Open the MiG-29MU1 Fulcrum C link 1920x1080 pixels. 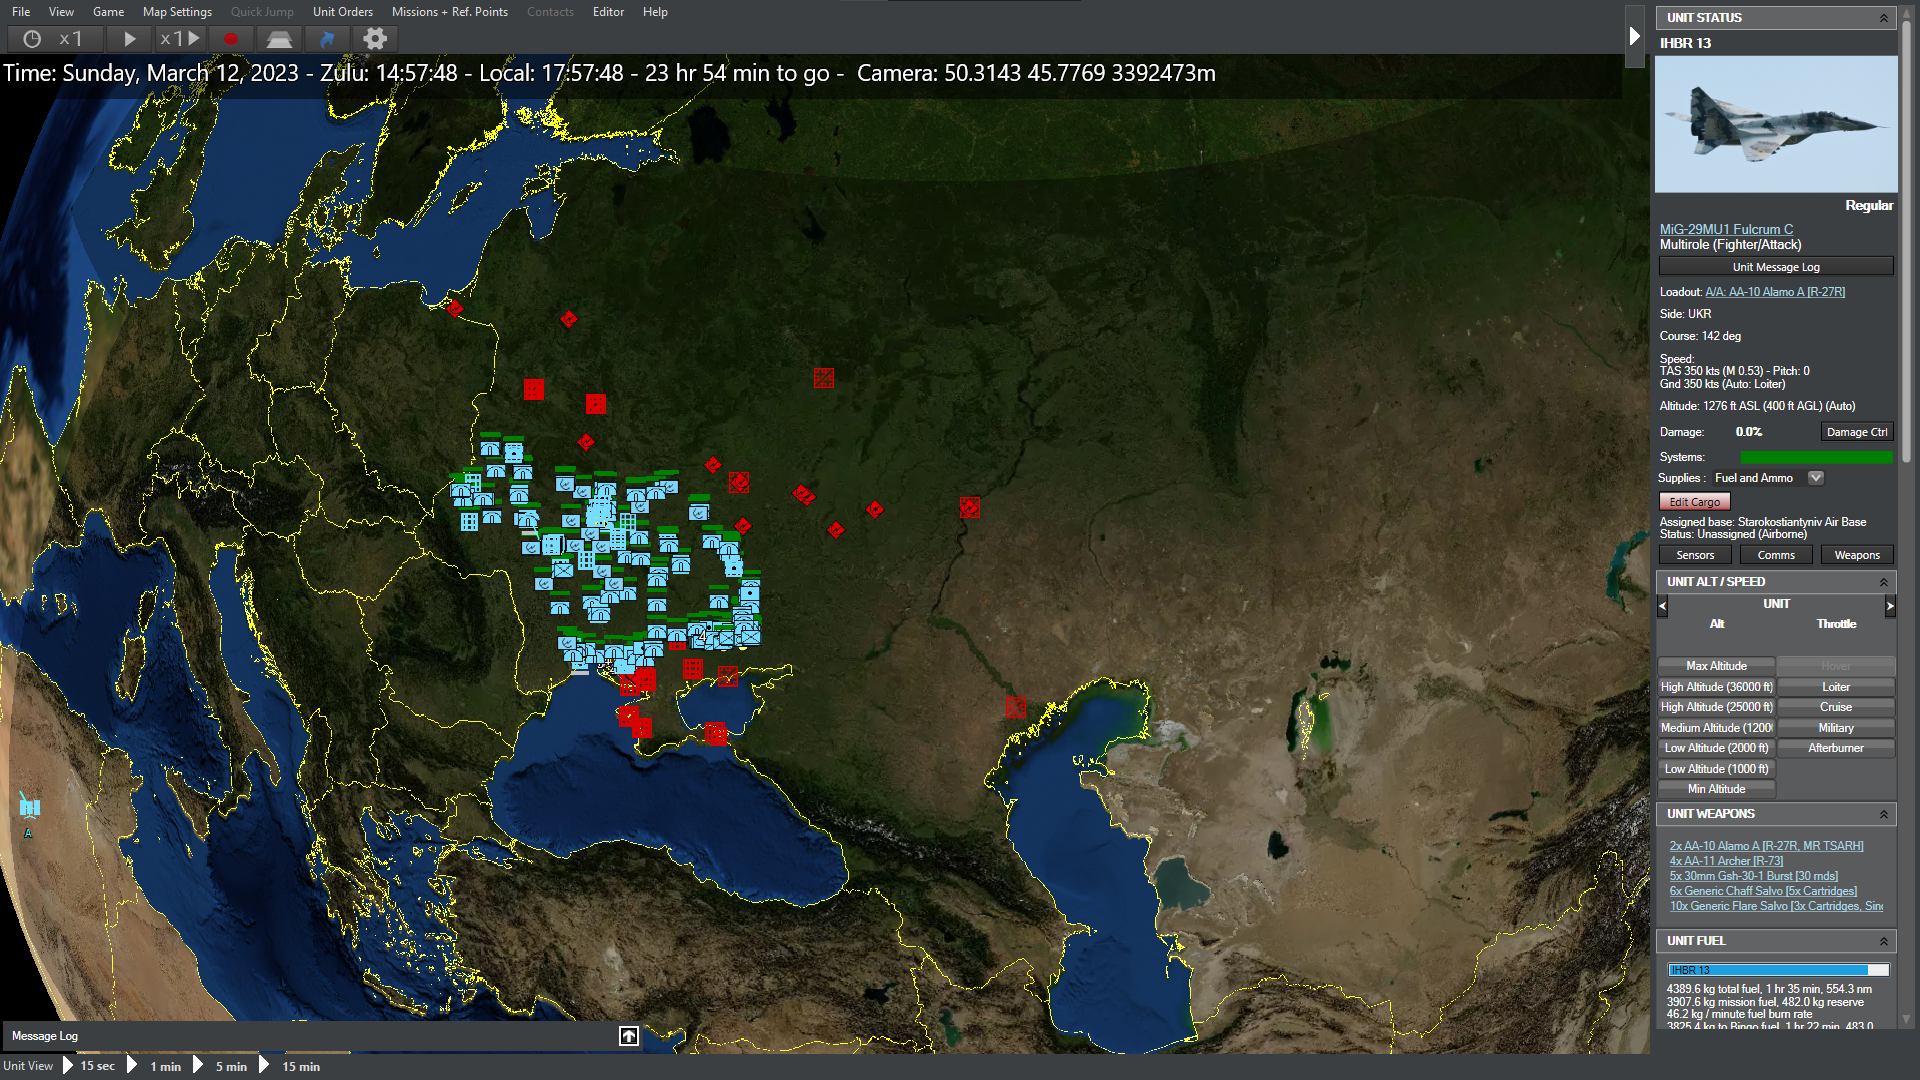point(1726,229)
